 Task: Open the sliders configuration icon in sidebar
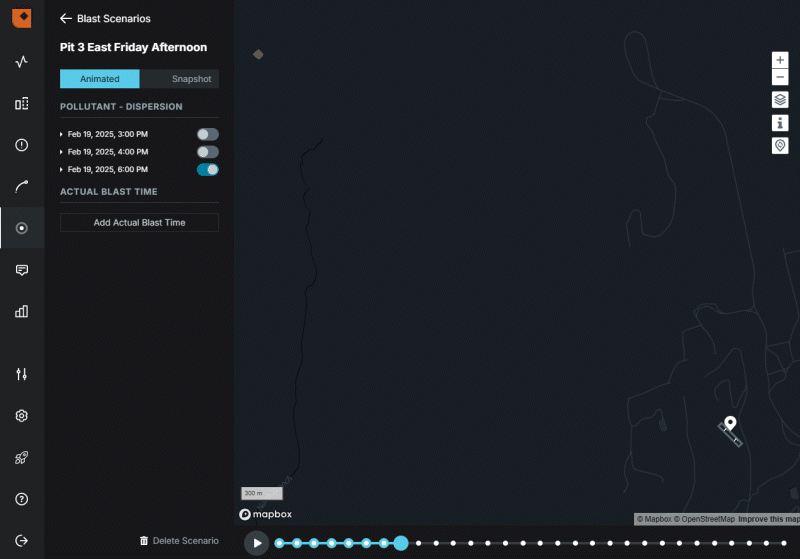[21, 374]
